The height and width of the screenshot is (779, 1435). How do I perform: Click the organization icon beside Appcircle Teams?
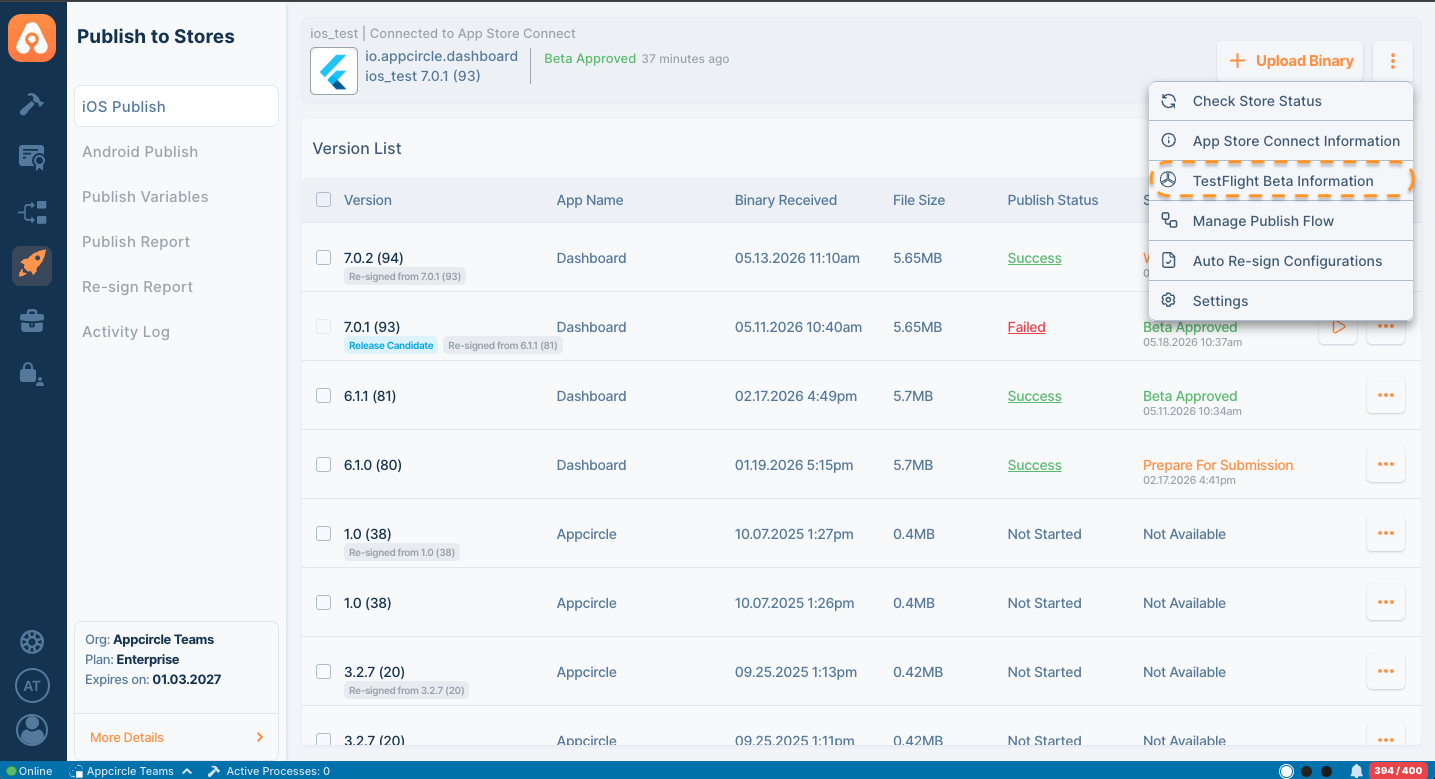[76, 771]
